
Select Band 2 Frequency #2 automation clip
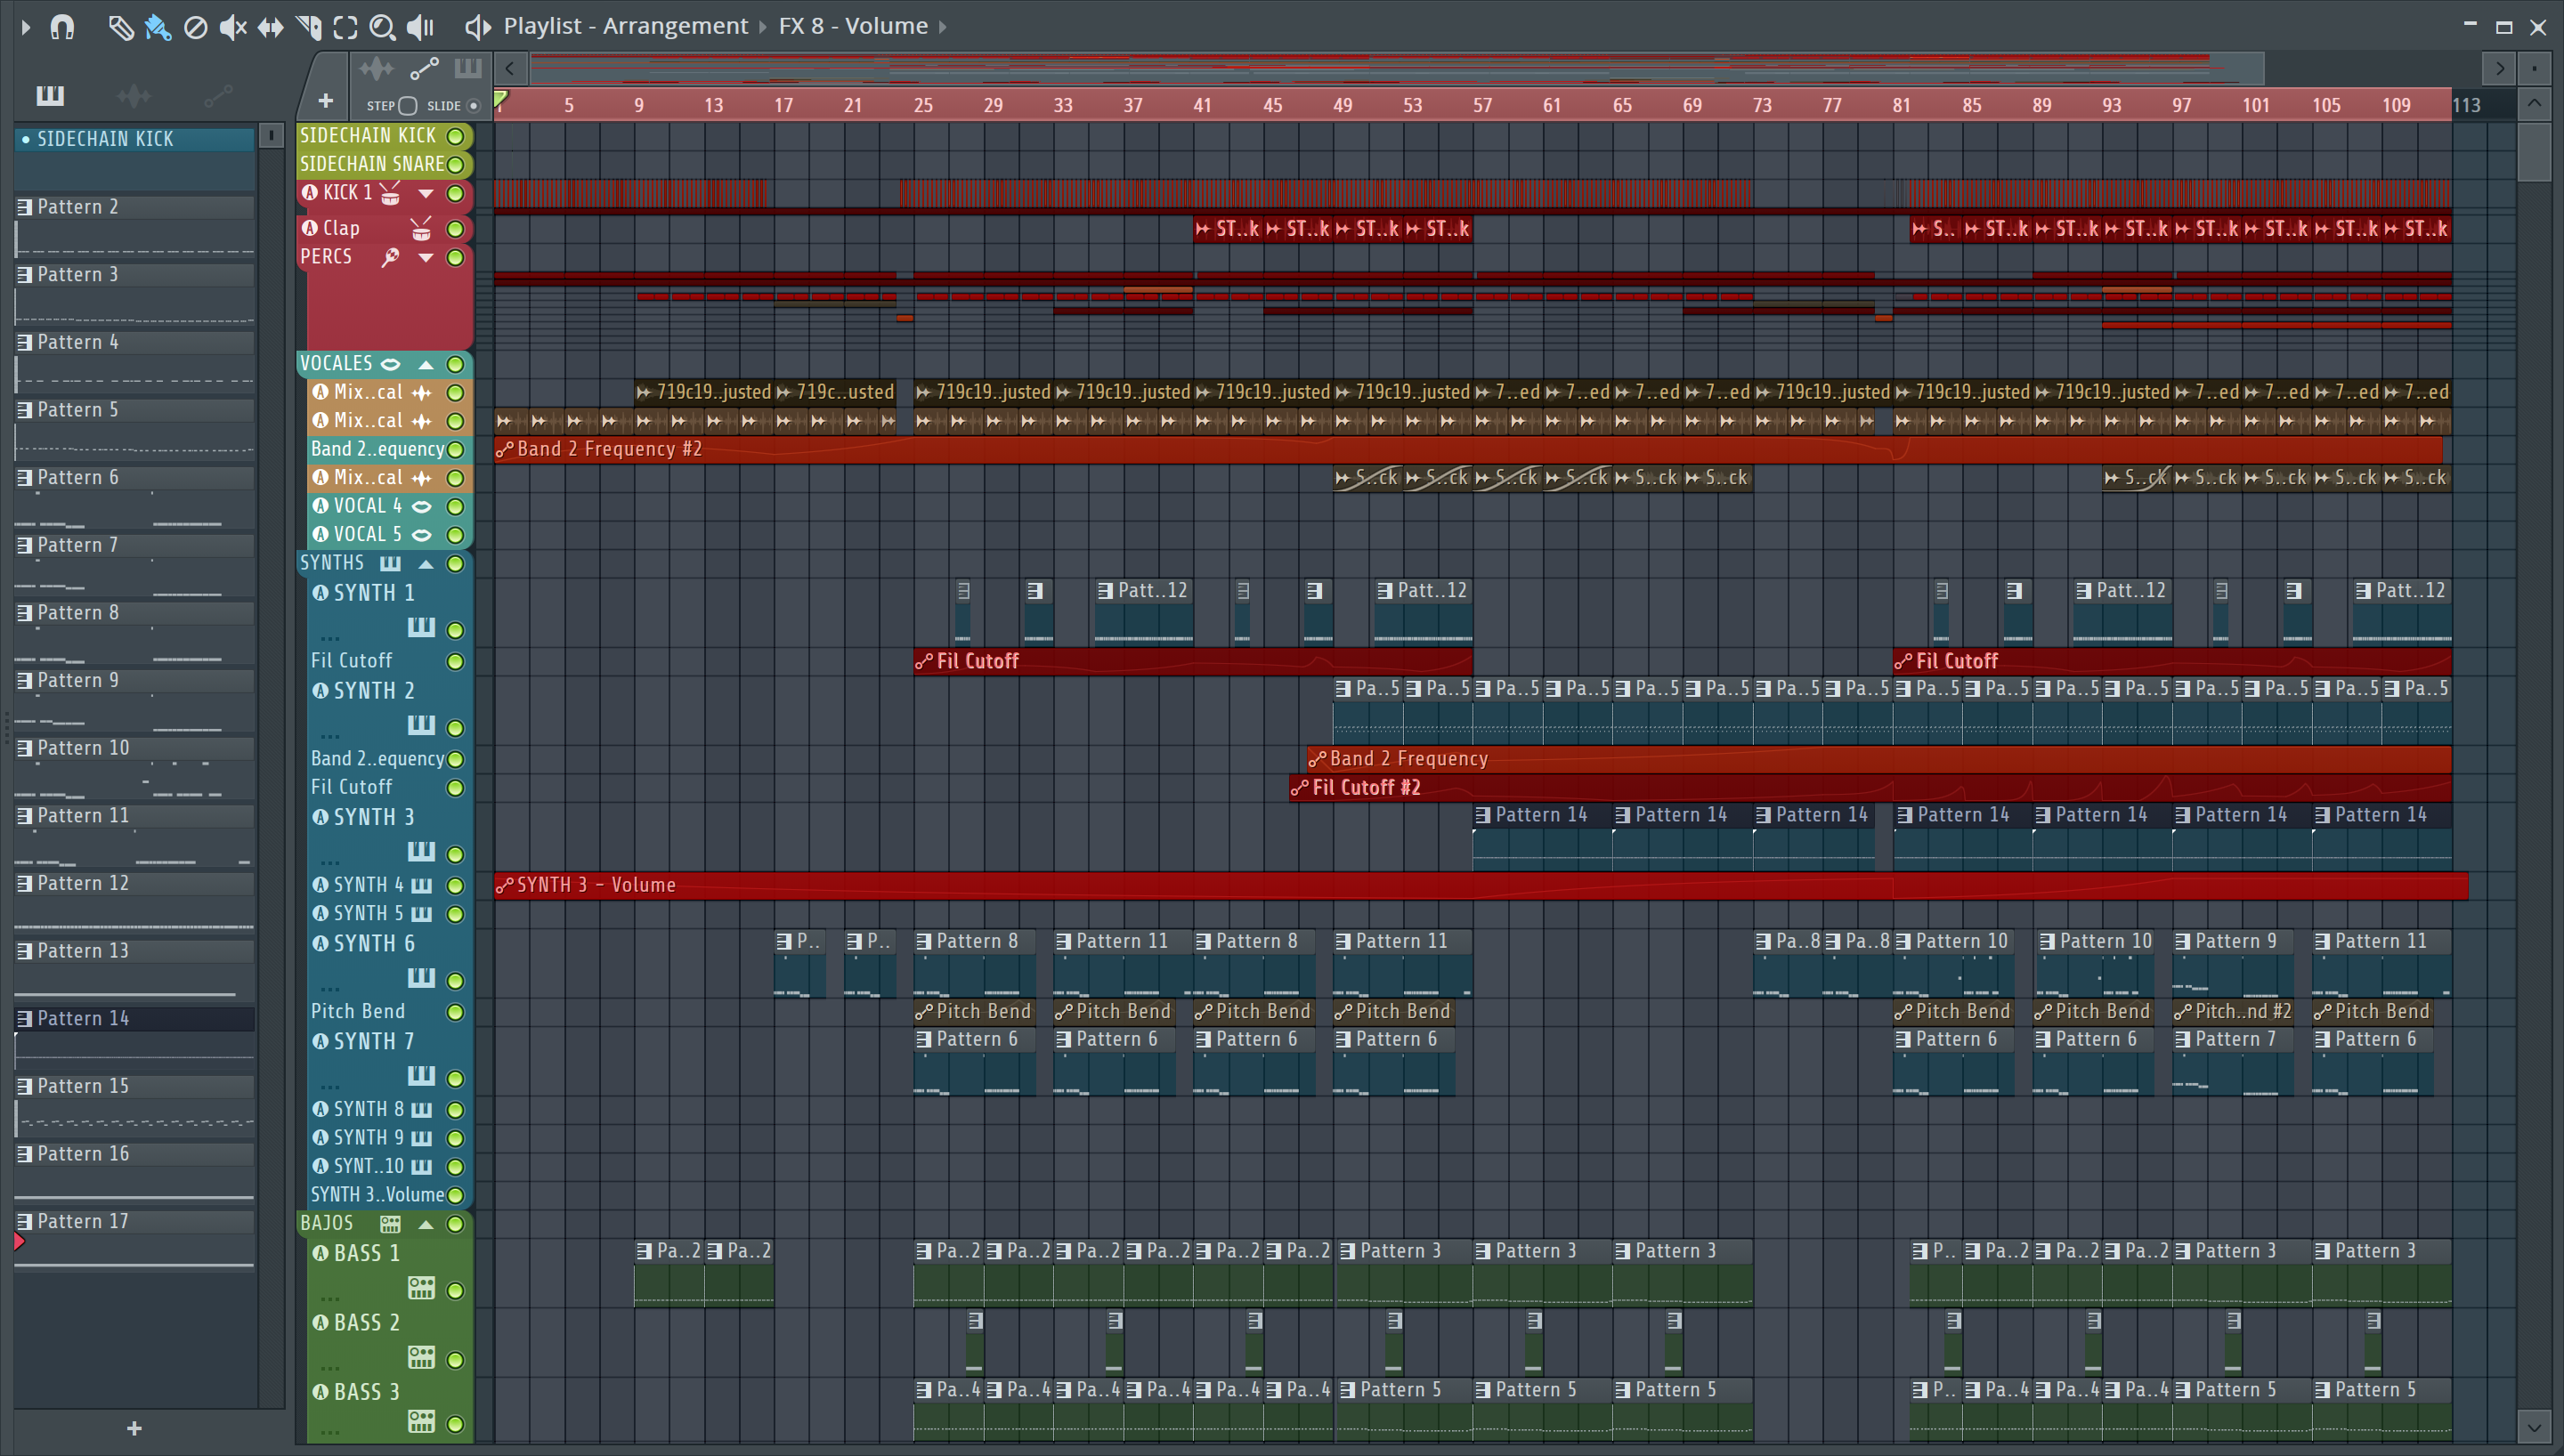coord(1468,449)
